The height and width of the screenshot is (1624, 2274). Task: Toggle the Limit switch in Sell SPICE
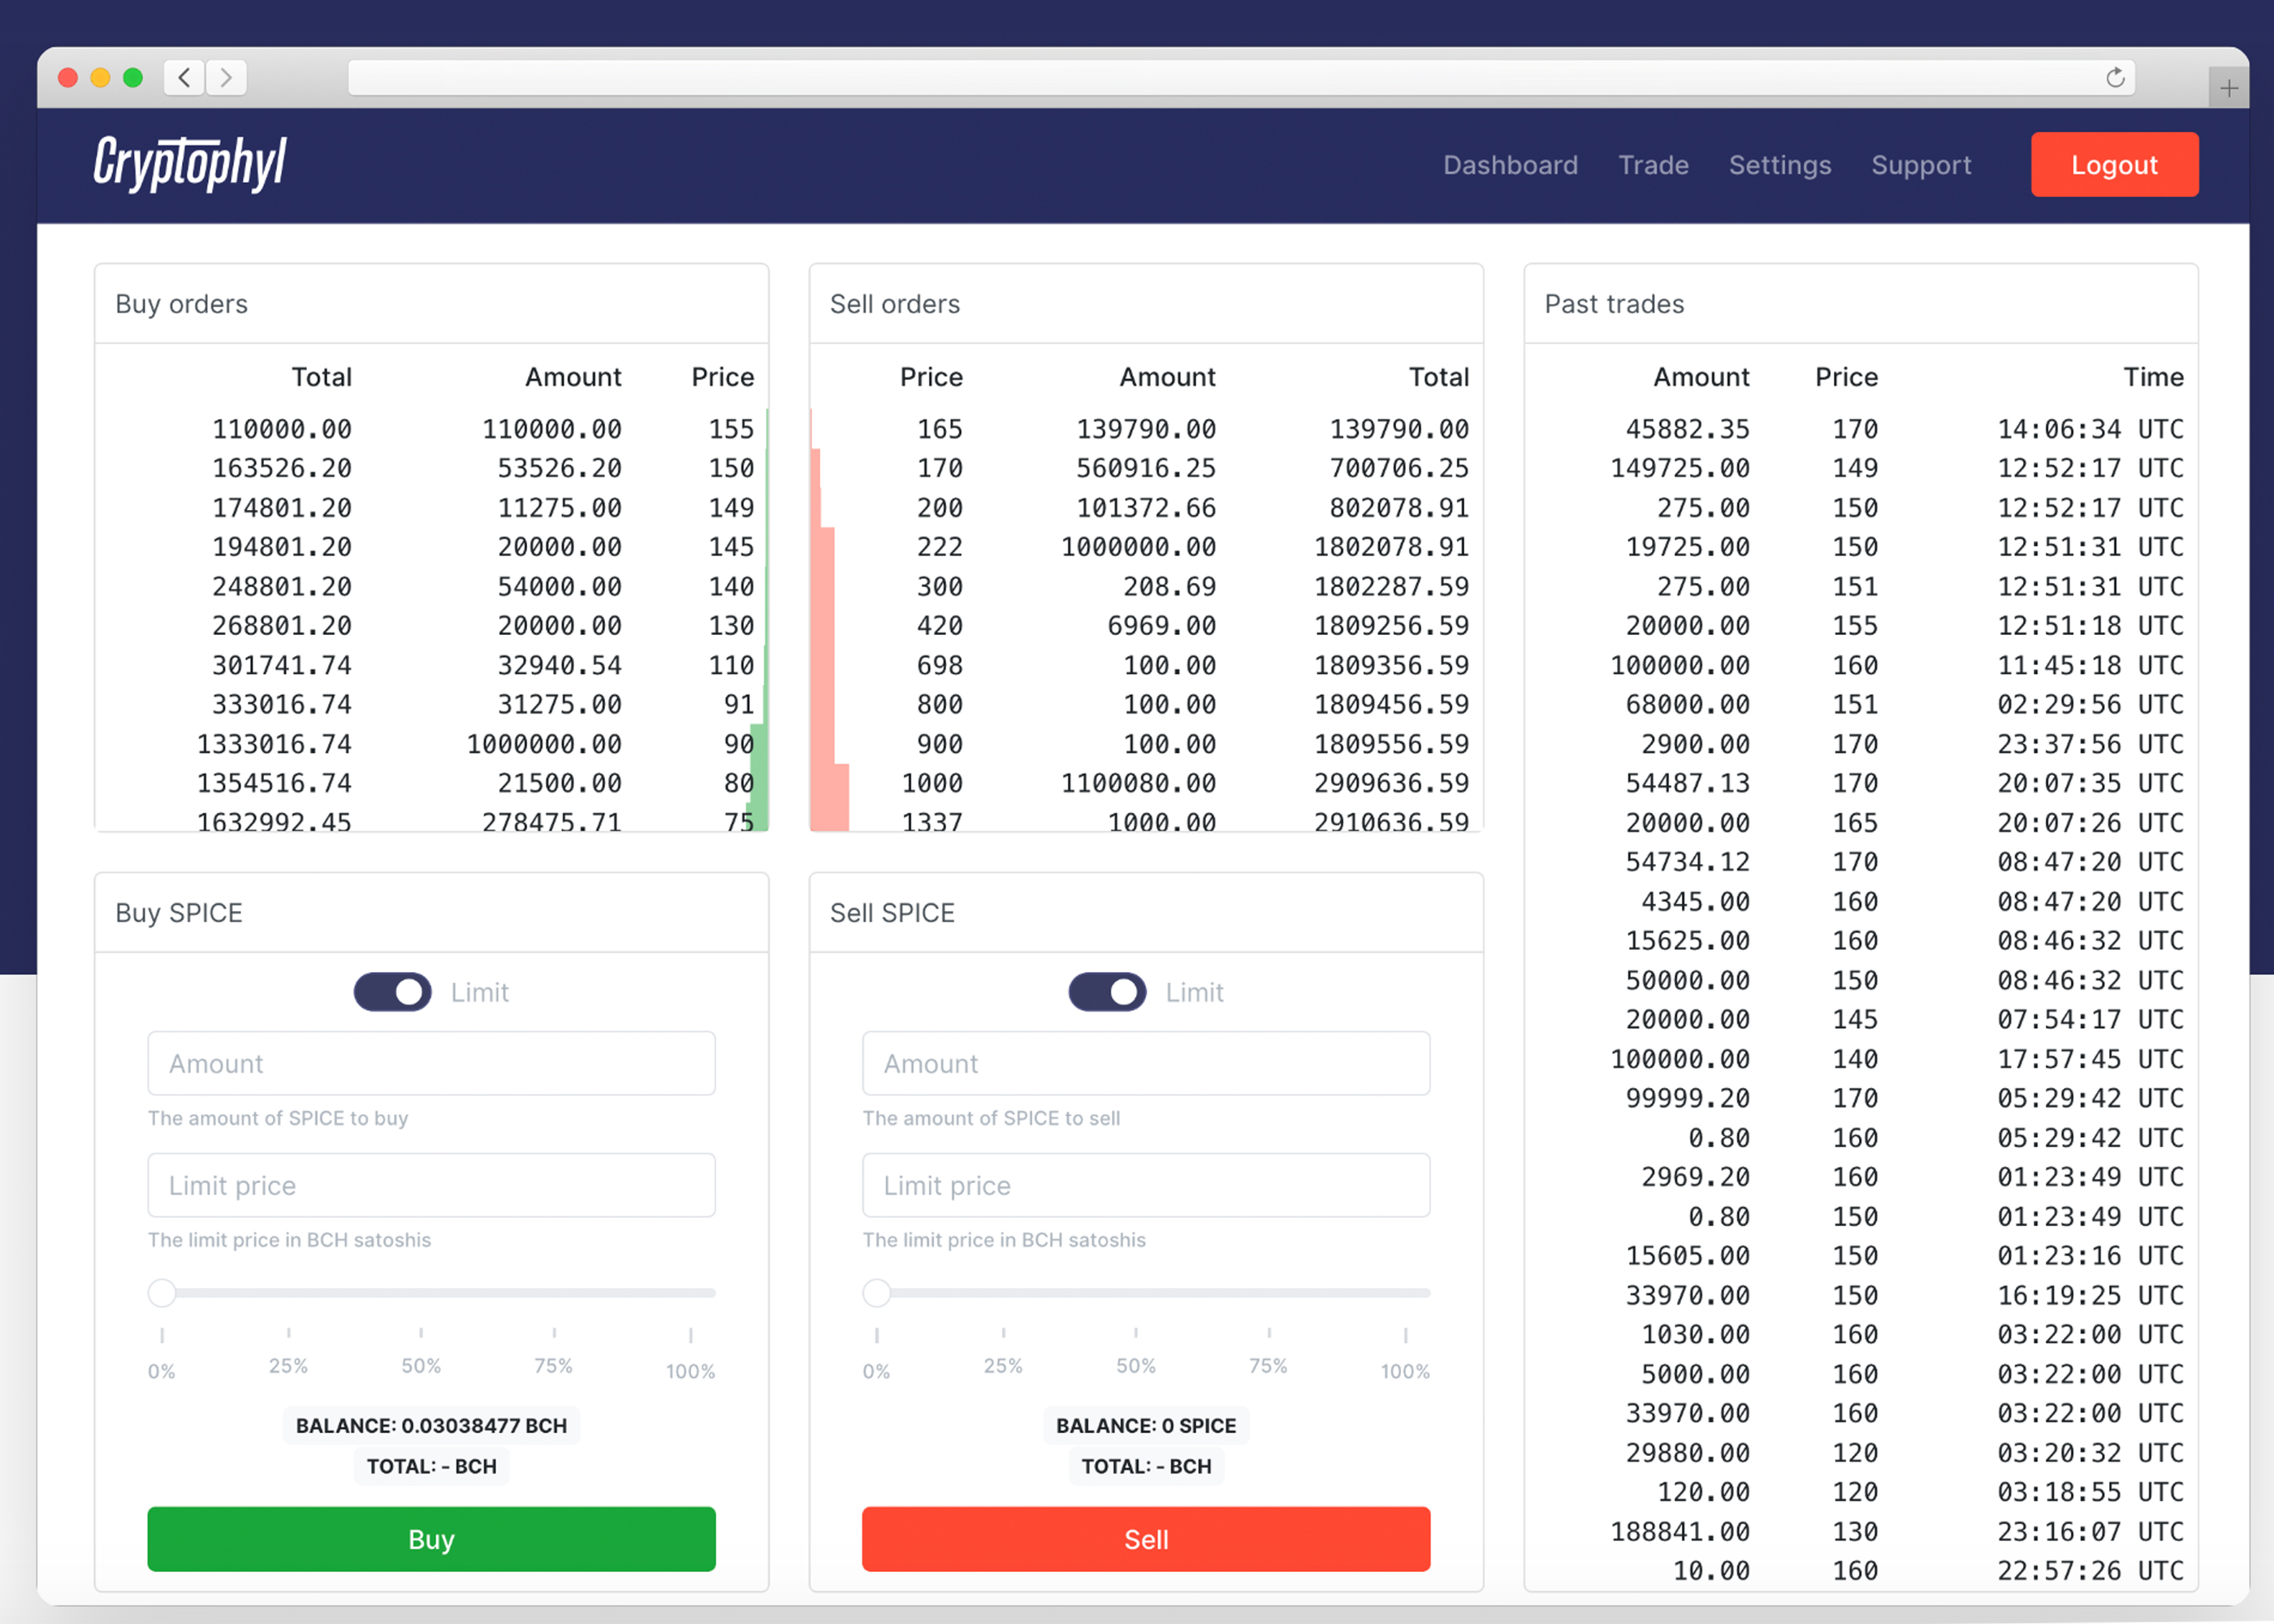(1107, 992)
